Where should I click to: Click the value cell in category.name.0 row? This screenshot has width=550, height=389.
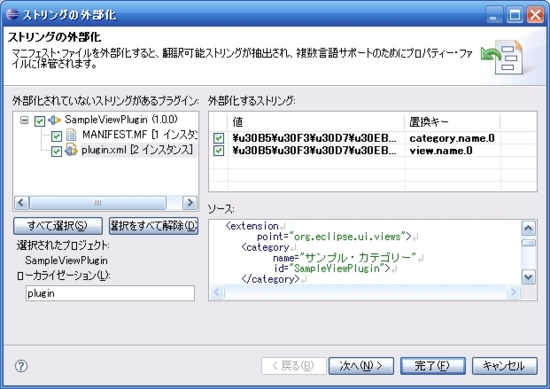(x=316, y=138)
